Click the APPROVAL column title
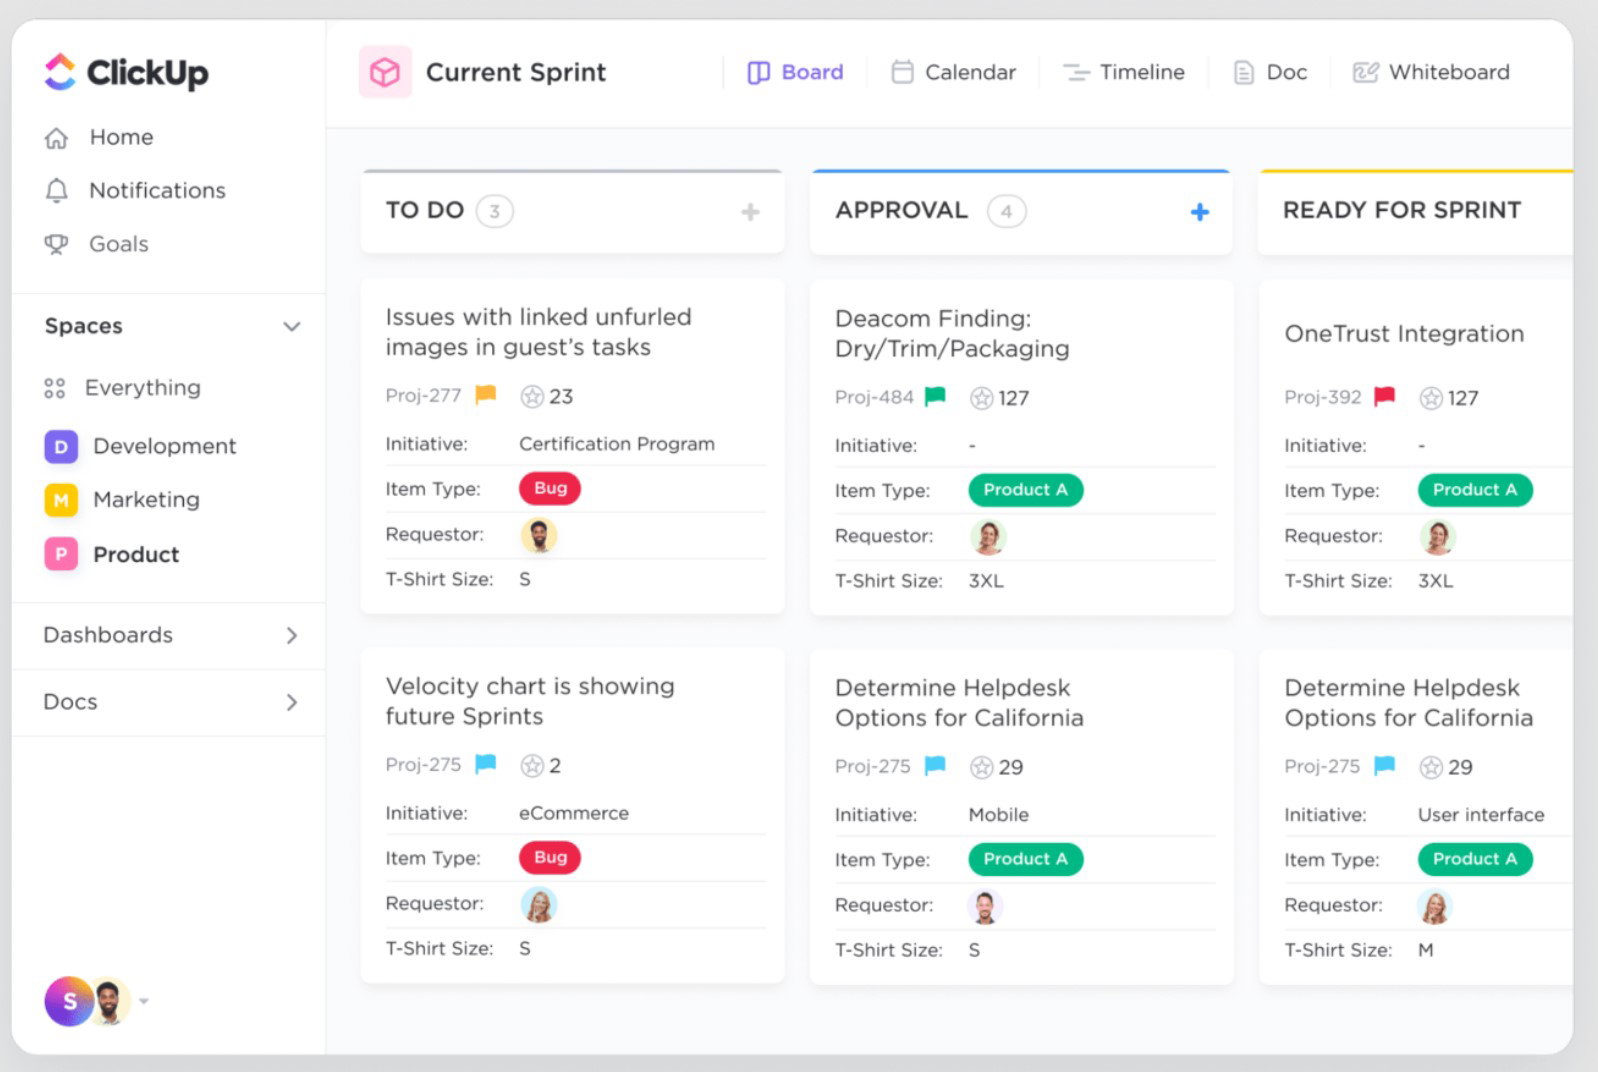Image resolution: width=1598 pixels, height=1072 pixels. click(902, 210)
